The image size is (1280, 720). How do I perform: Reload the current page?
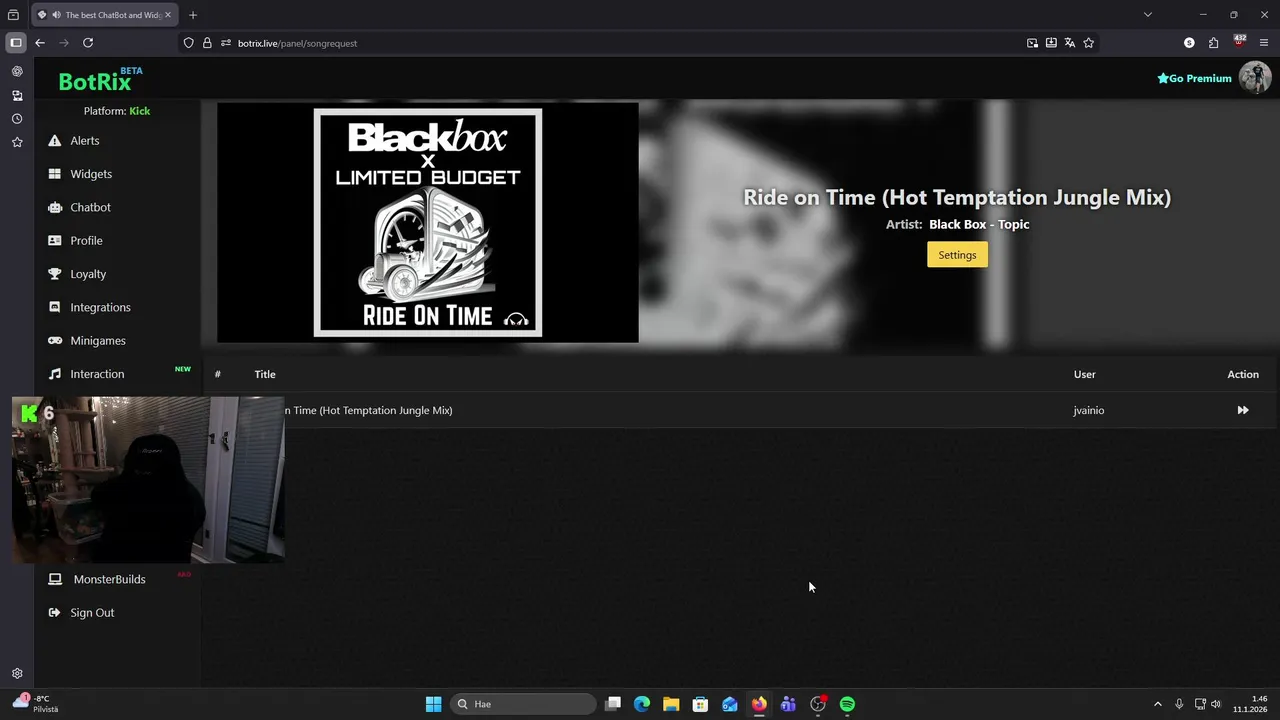click(x=88, y=43)
